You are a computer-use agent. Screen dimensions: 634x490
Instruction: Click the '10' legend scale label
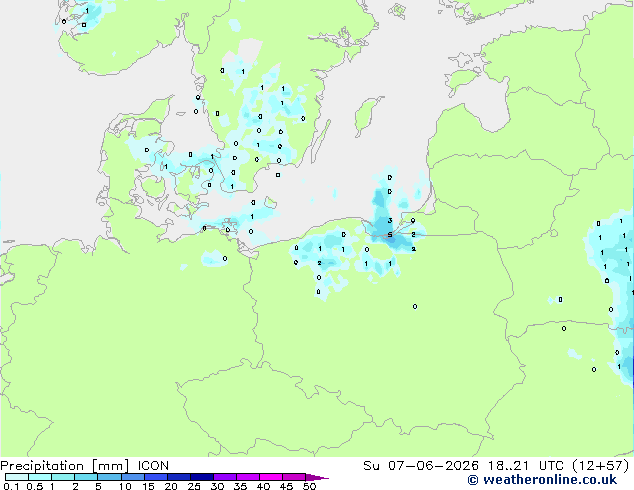(x=125, y=486)
